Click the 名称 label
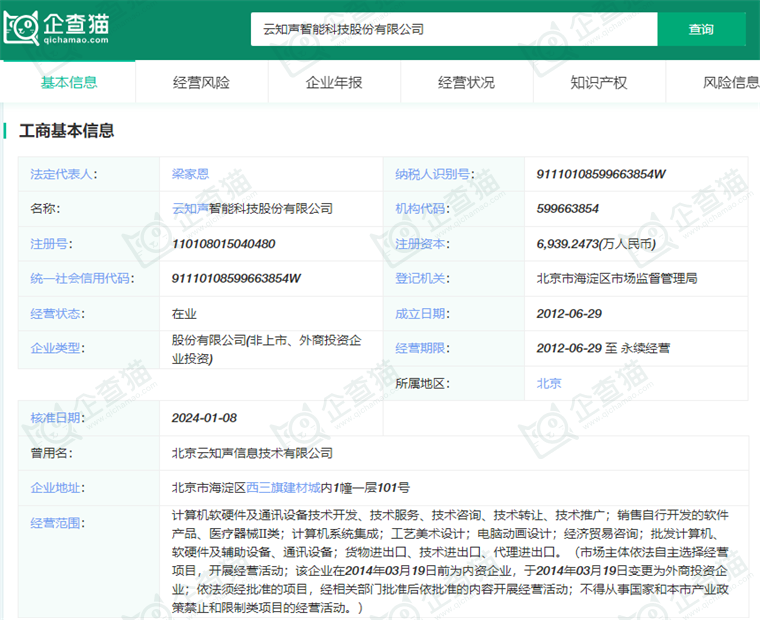The height and width of the screenshot is (620, 760). 45,209
